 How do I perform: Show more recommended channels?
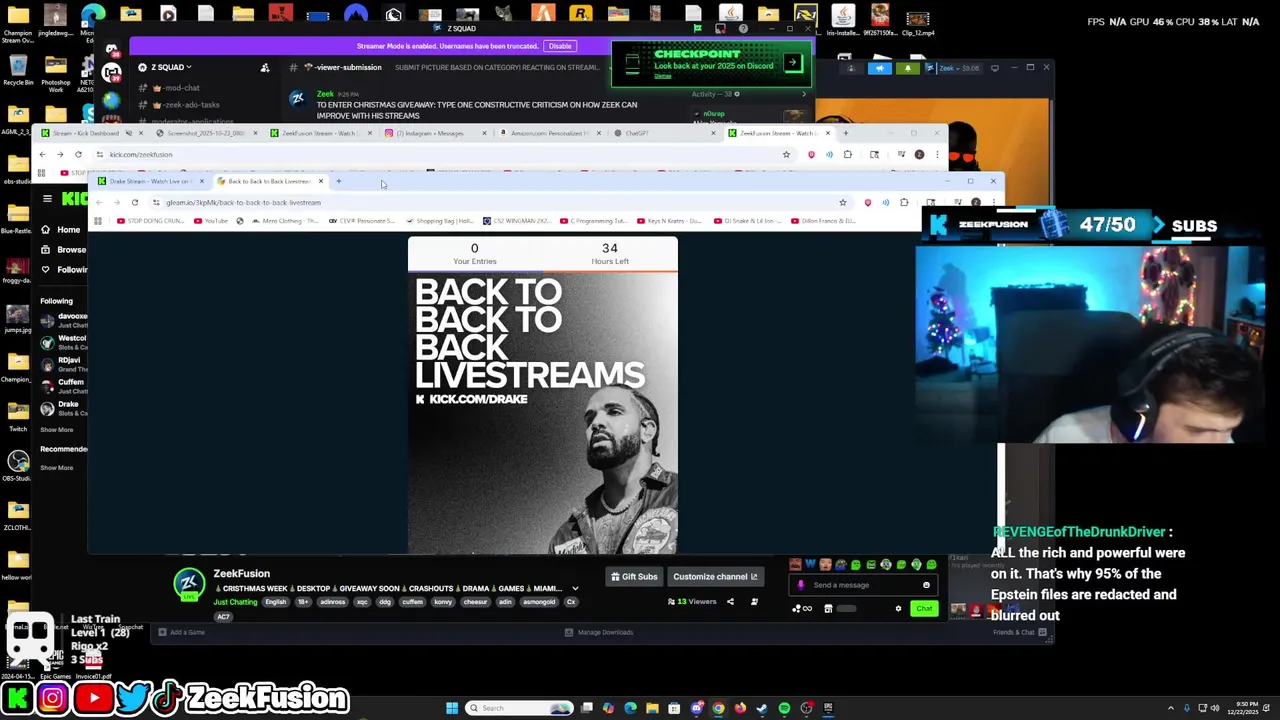click(57, 468)
